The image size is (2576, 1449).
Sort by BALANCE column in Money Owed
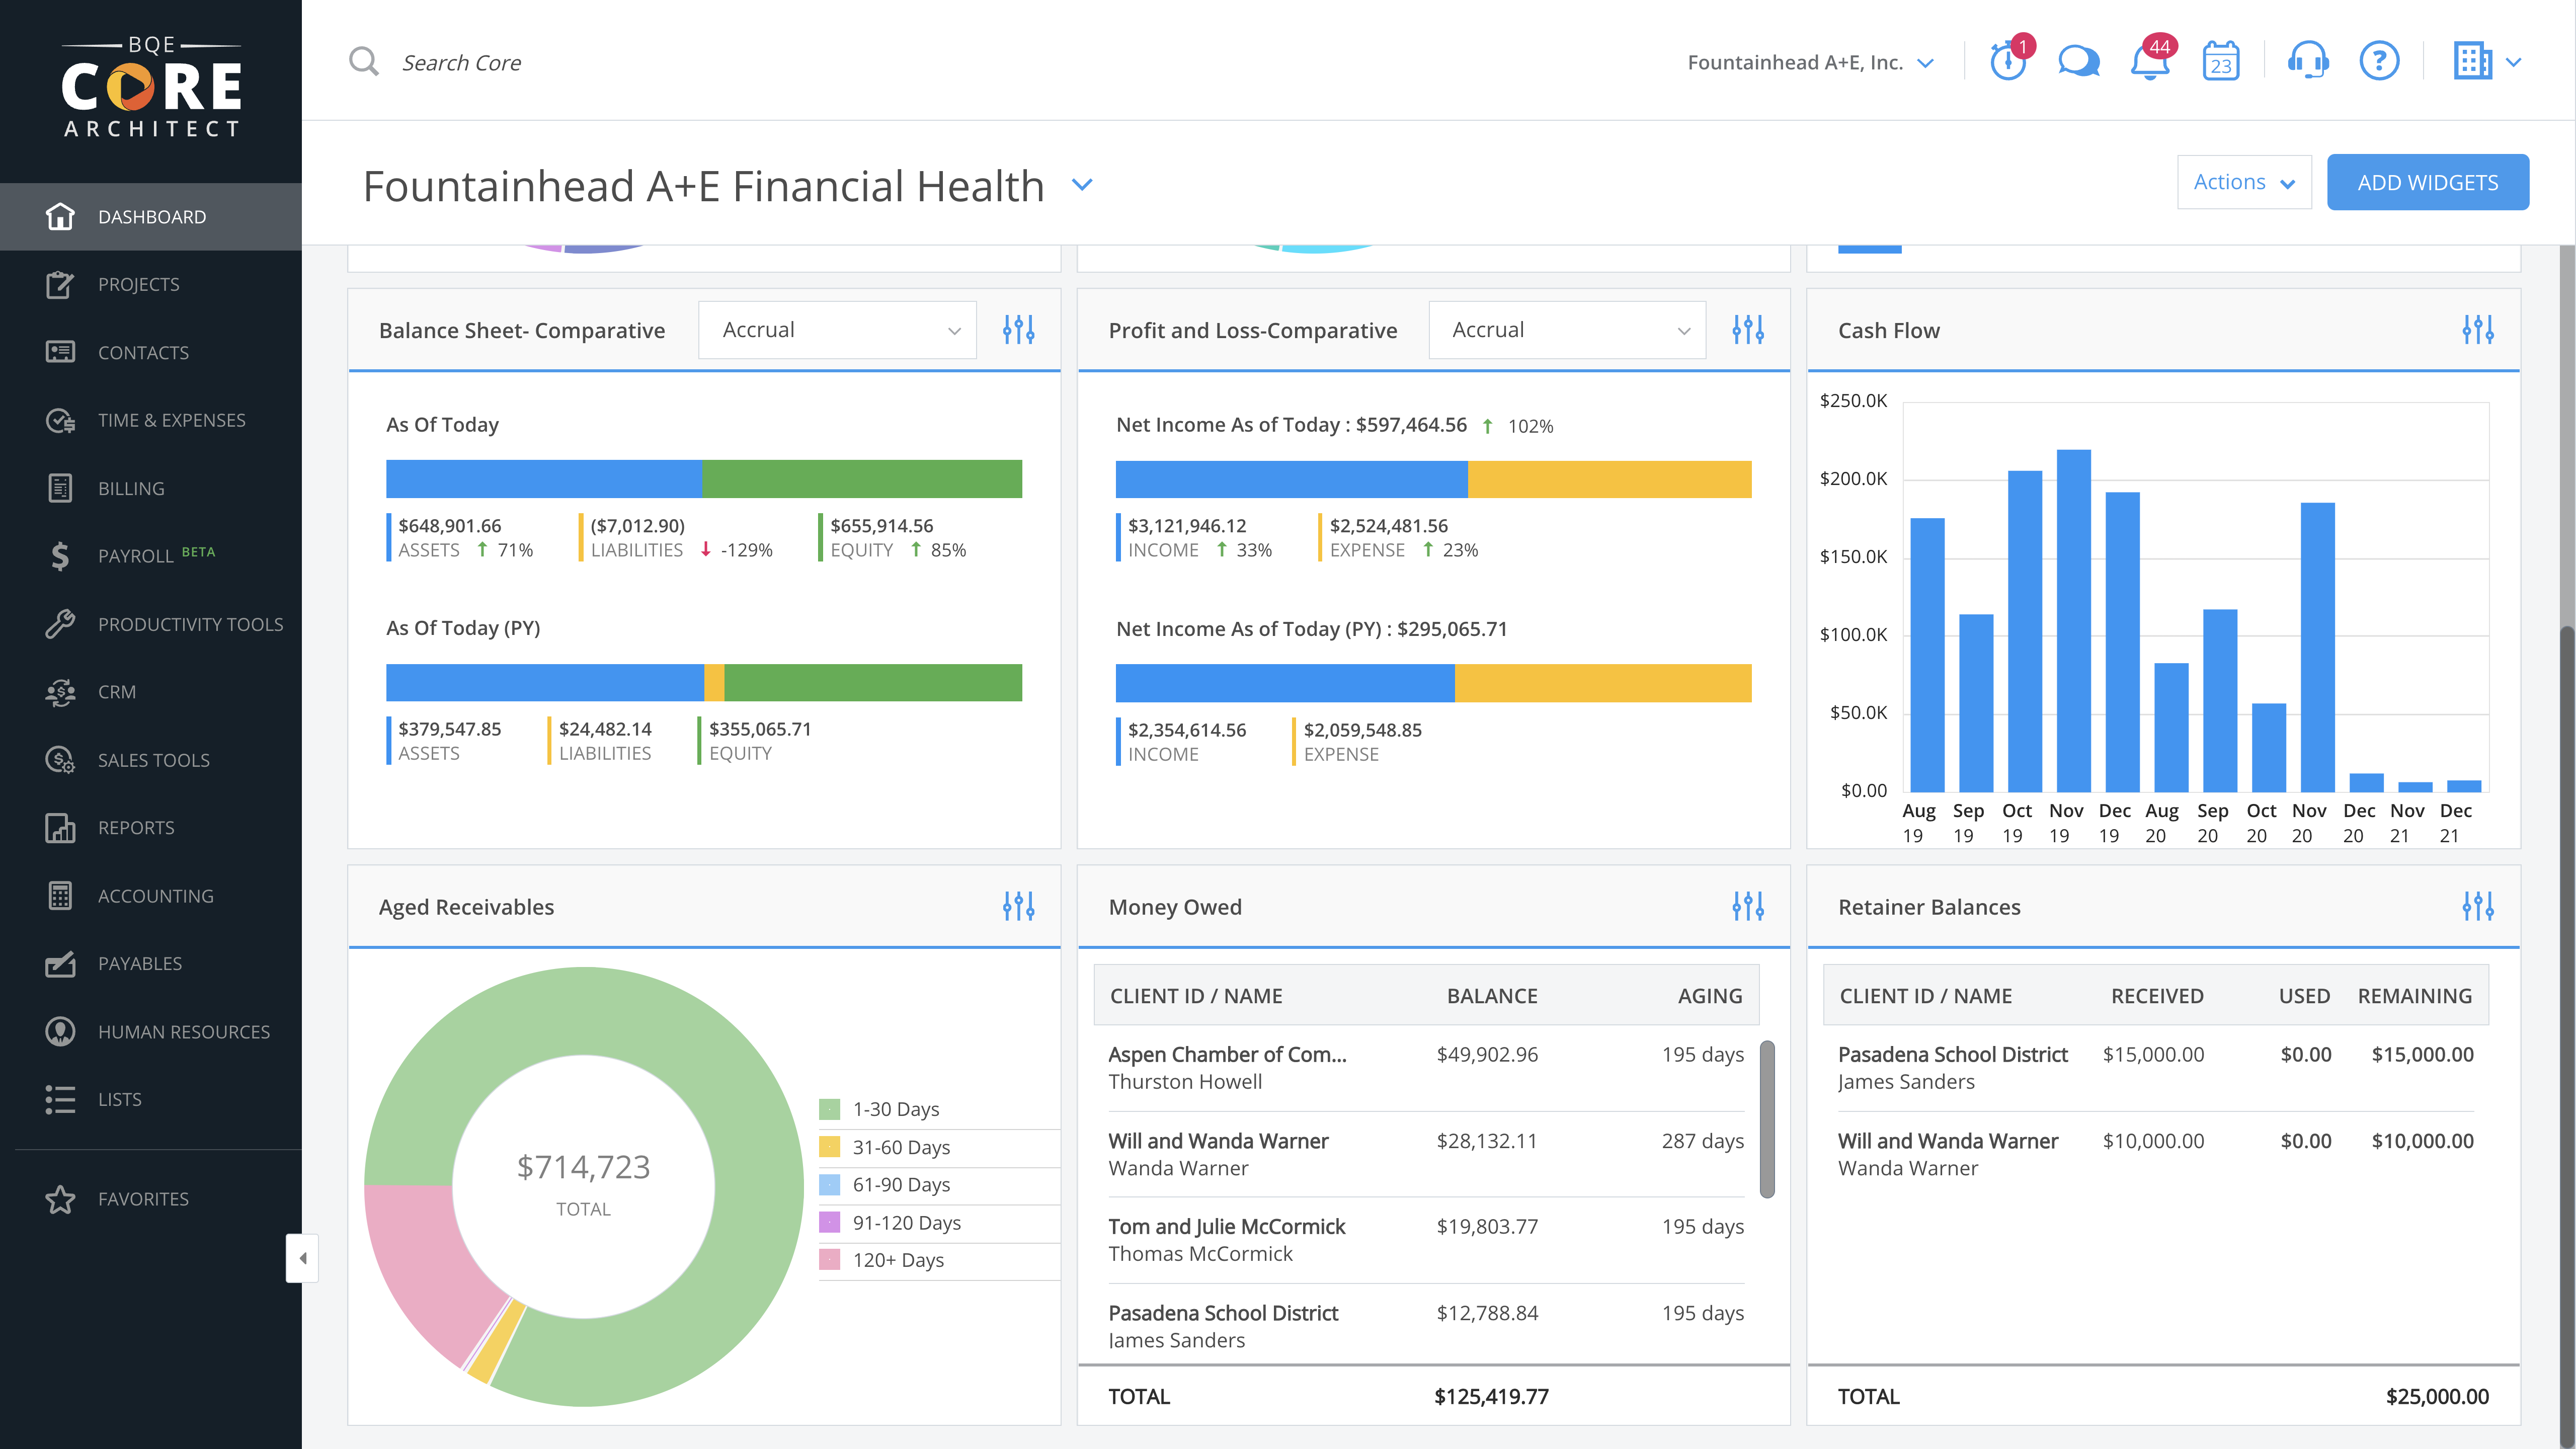1492,996
